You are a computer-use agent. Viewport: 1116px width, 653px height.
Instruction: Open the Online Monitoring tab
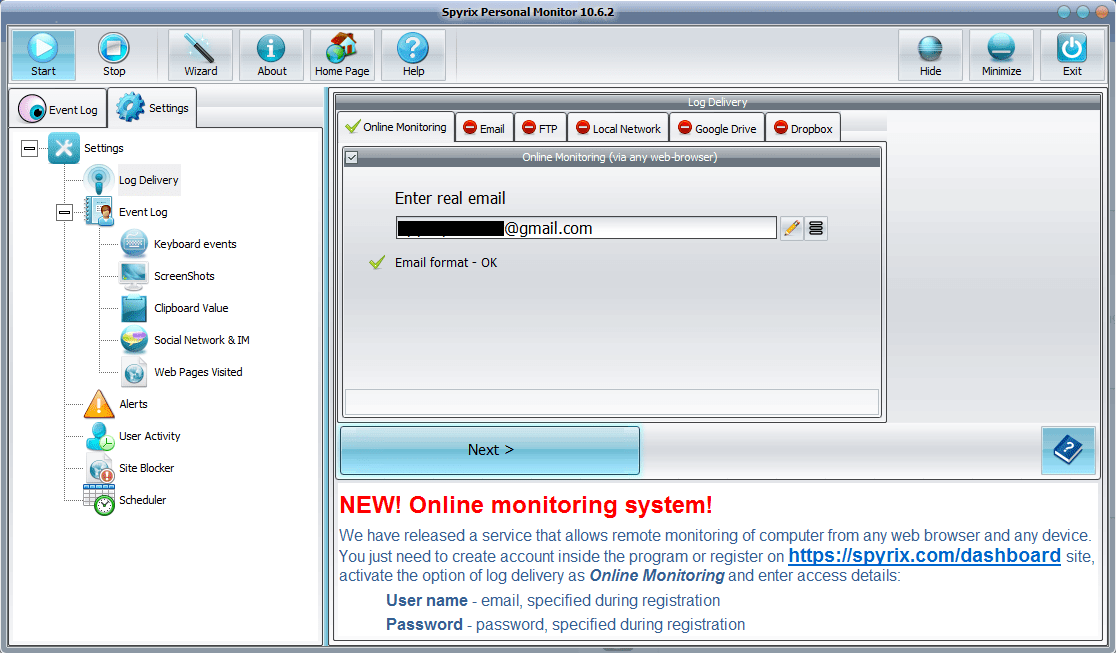(396, 127)
